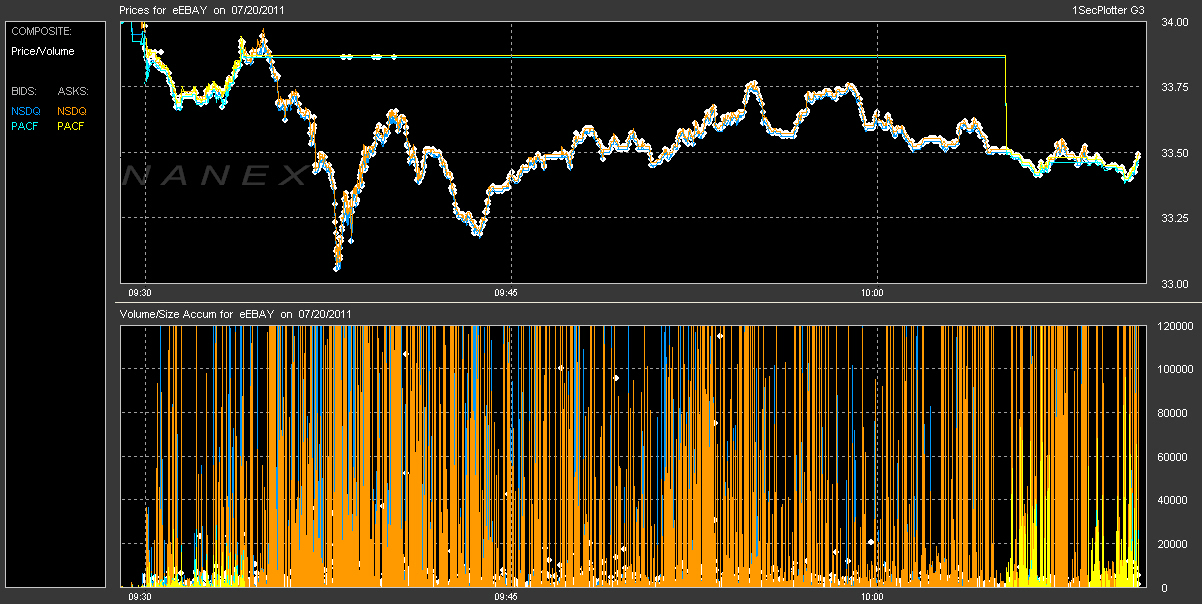Image resolution: width=1202 pixels, height=604 pixels.
Task: Select the orange NSDQ asks legend entry
Action: 72,111
